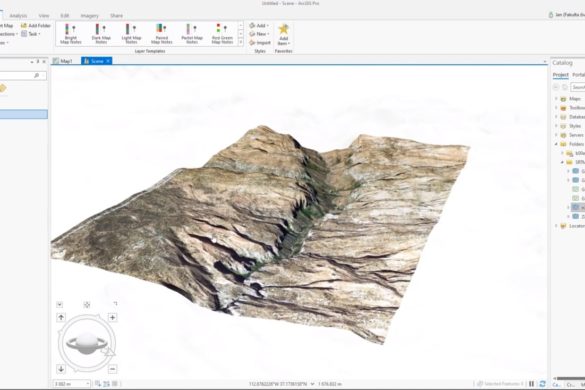Collapse the Folders node in Catalog
The image size is (585, 390).
556,144
